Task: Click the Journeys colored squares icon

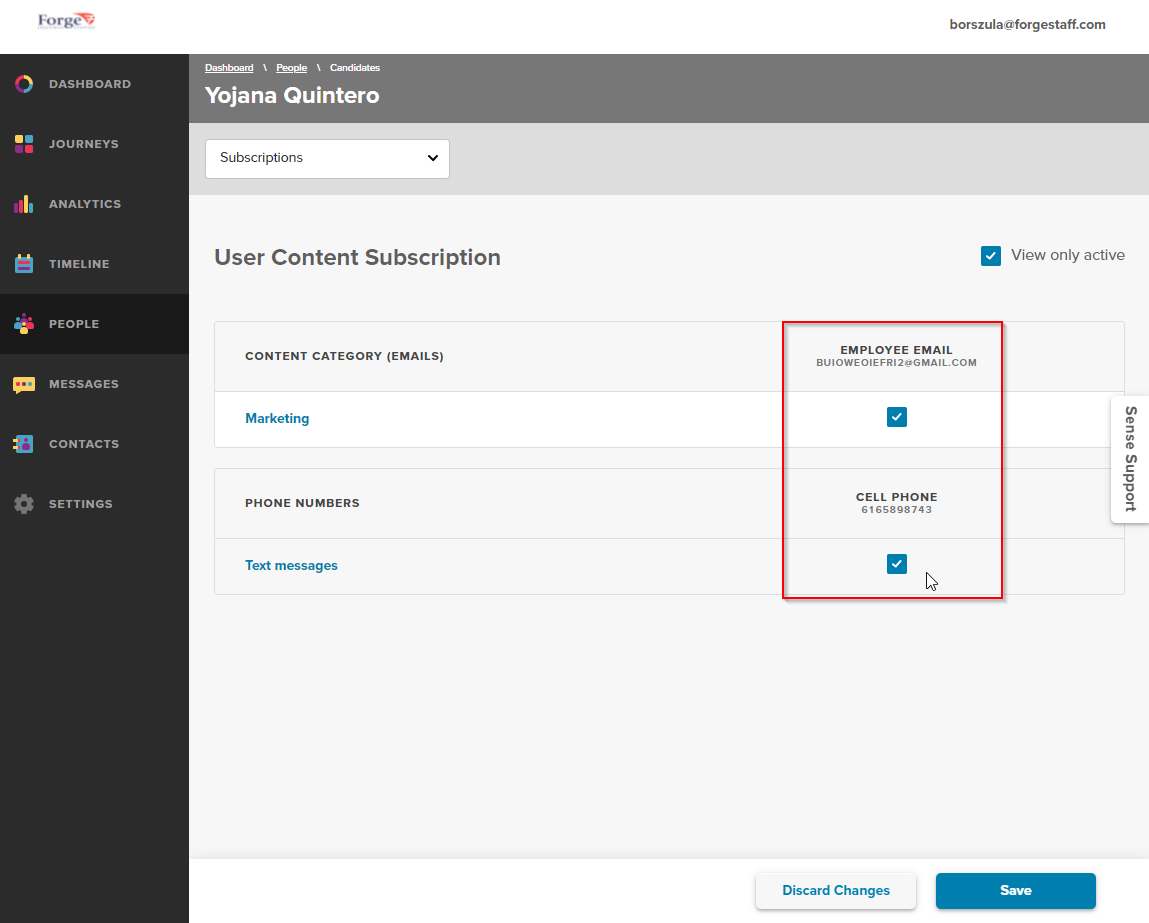Action: click(x=23, y=144)
